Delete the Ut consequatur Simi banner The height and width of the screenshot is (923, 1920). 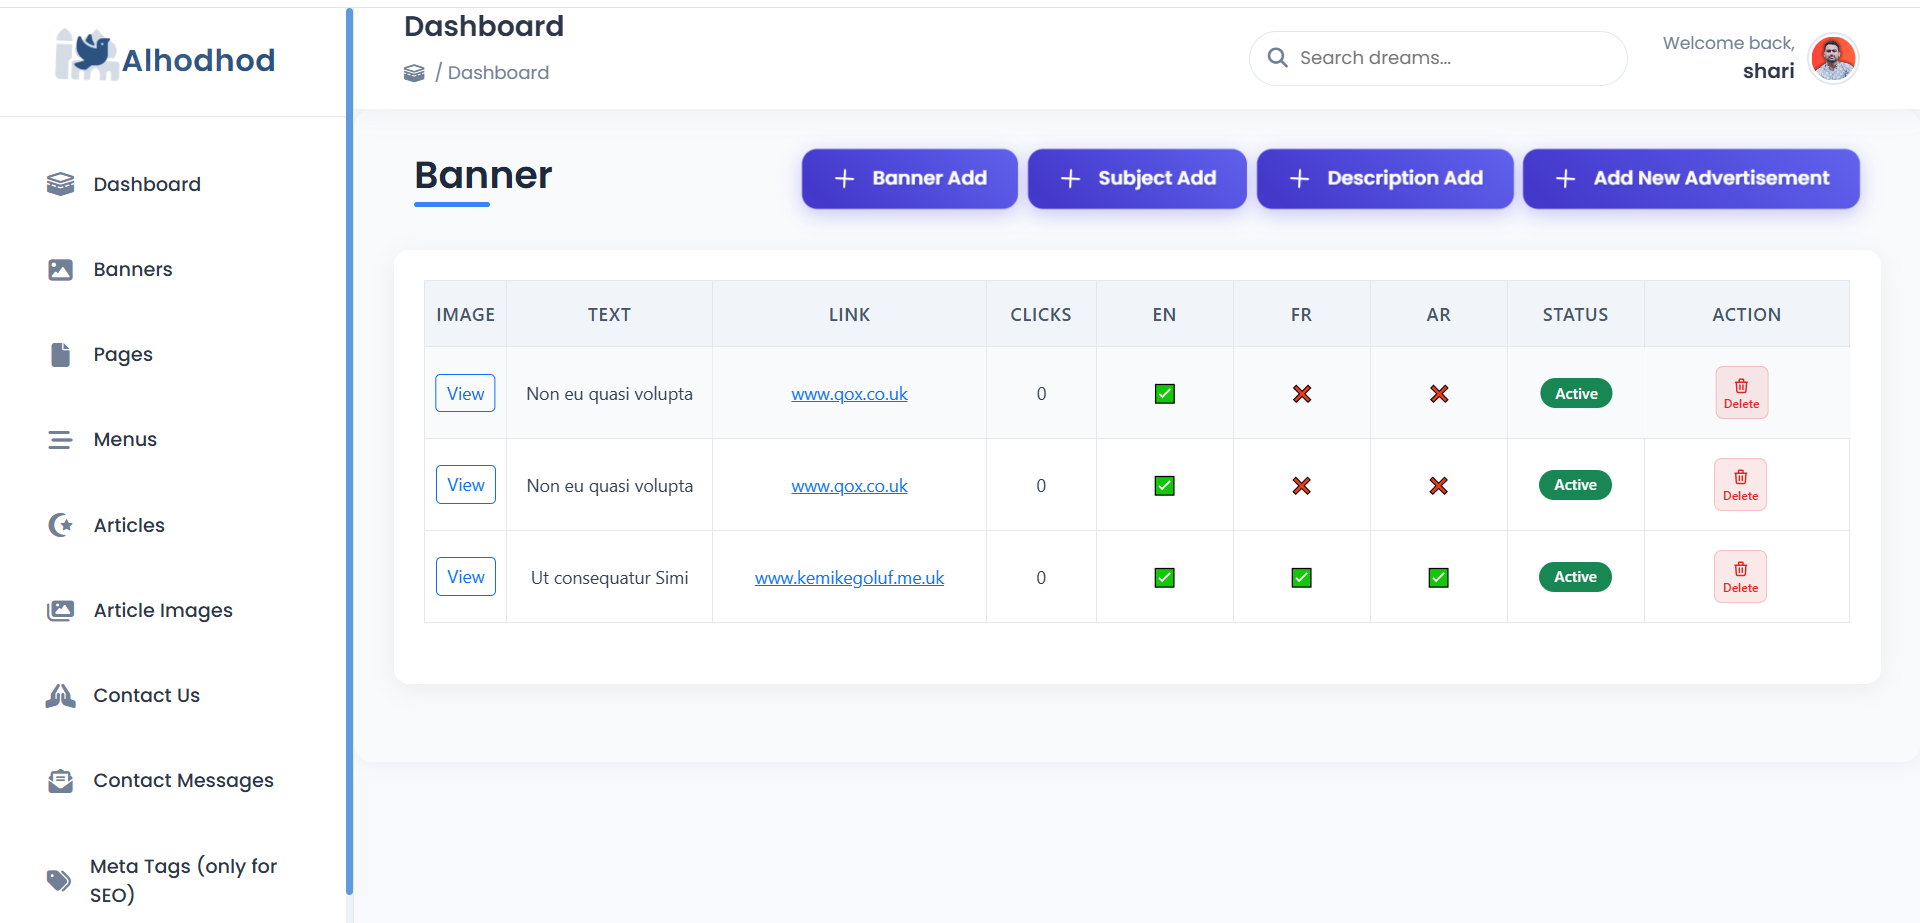point(1740,577)
